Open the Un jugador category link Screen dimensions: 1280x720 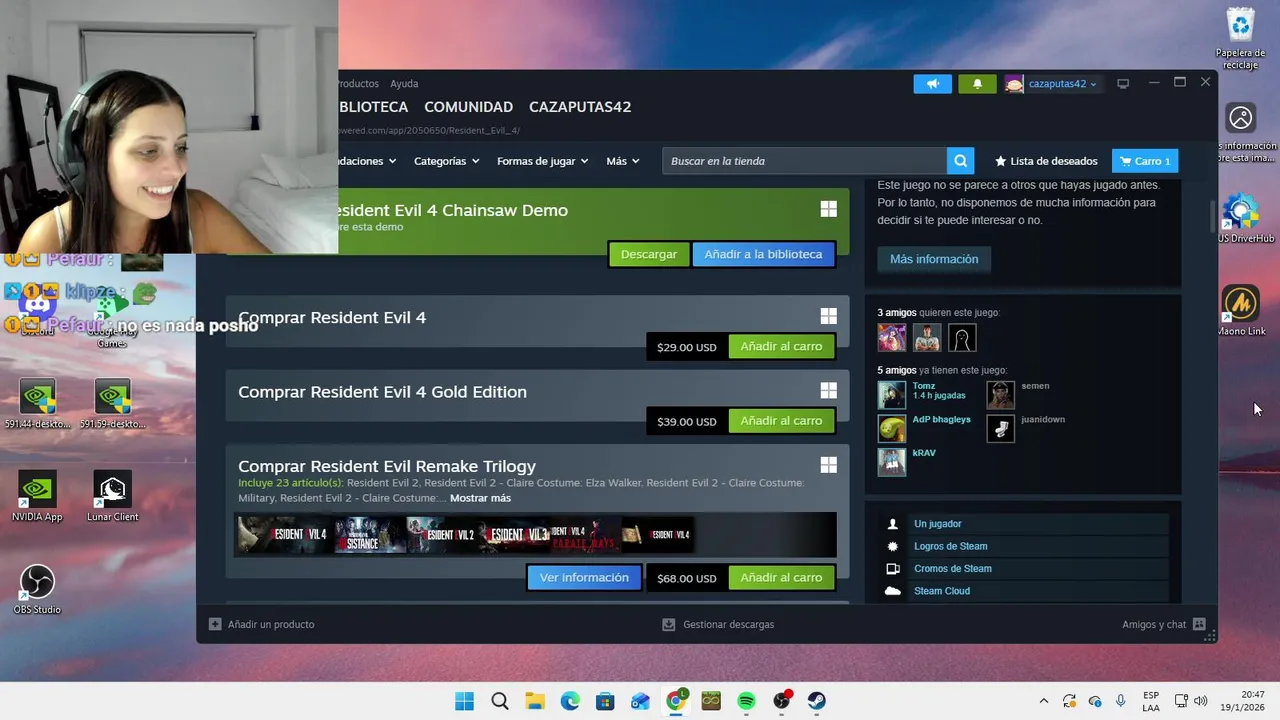point(937,524)
